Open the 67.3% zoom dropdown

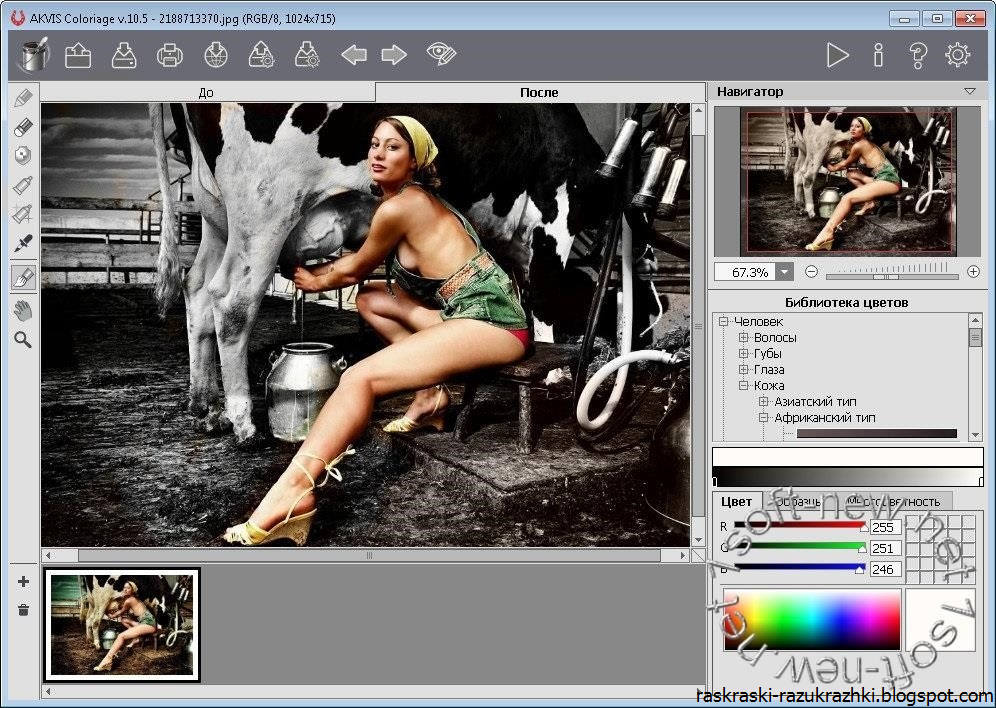coord(785,272)
